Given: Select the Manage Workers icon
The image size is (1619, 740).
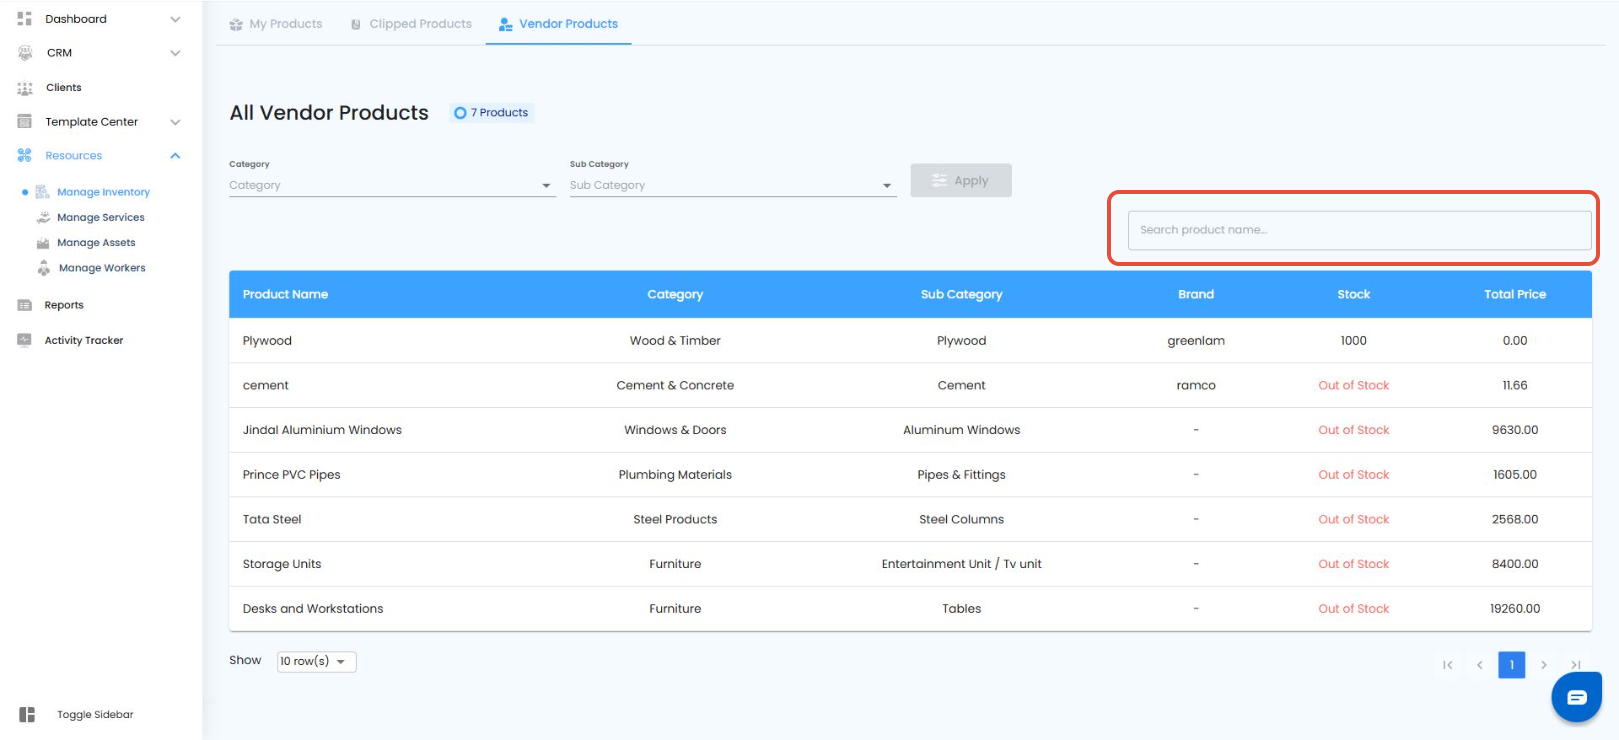Looking at the screenshot, I should coord(44,268).
